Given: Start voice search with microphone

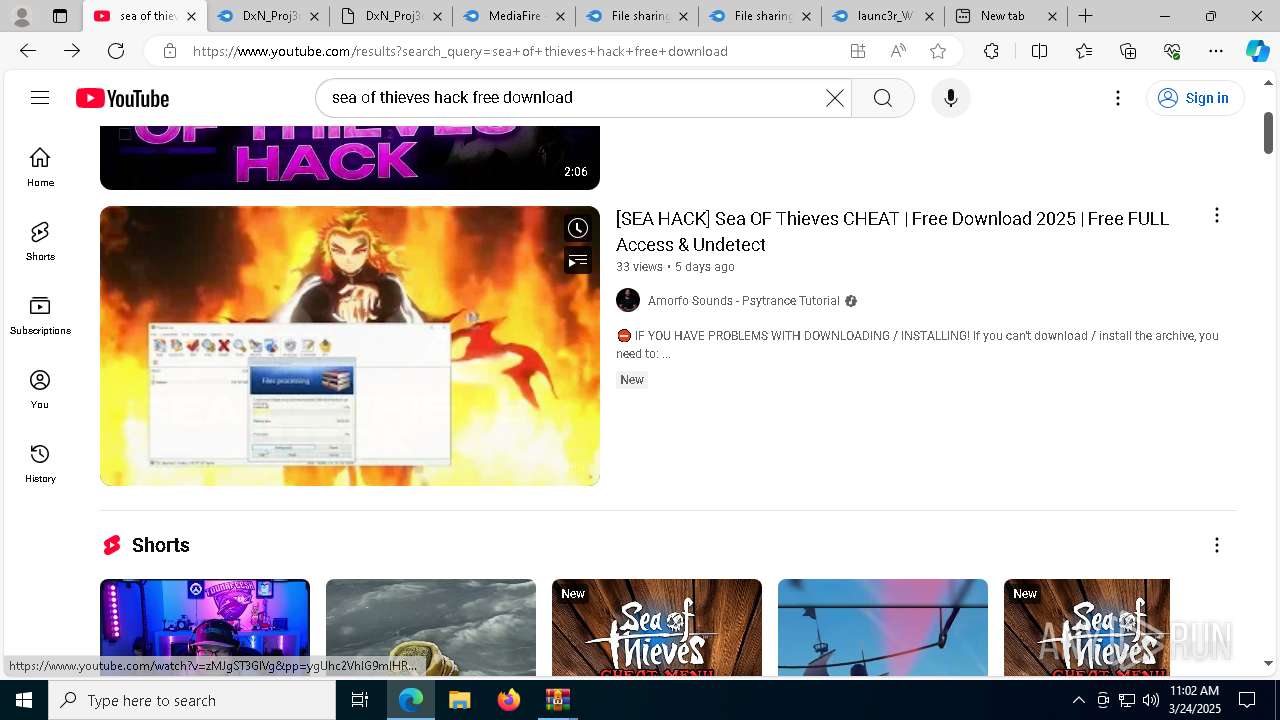Looking at the screenshot, I should point(950,98).
